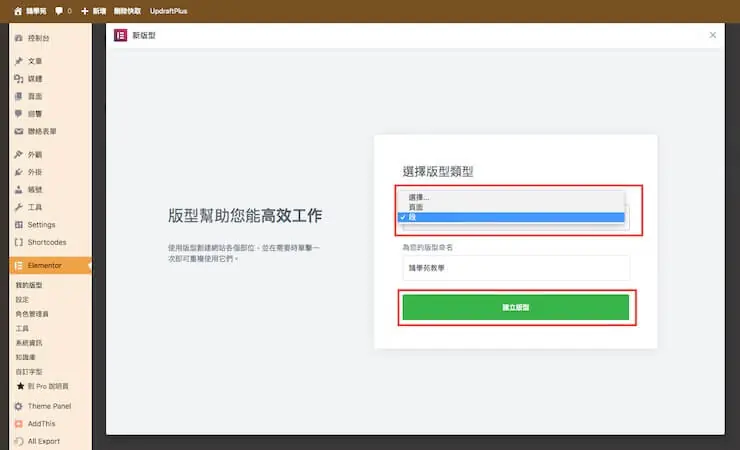Click the 頁面 pages icon in sidebar
This screenshot has width=740, height=450.
[18, 96]
